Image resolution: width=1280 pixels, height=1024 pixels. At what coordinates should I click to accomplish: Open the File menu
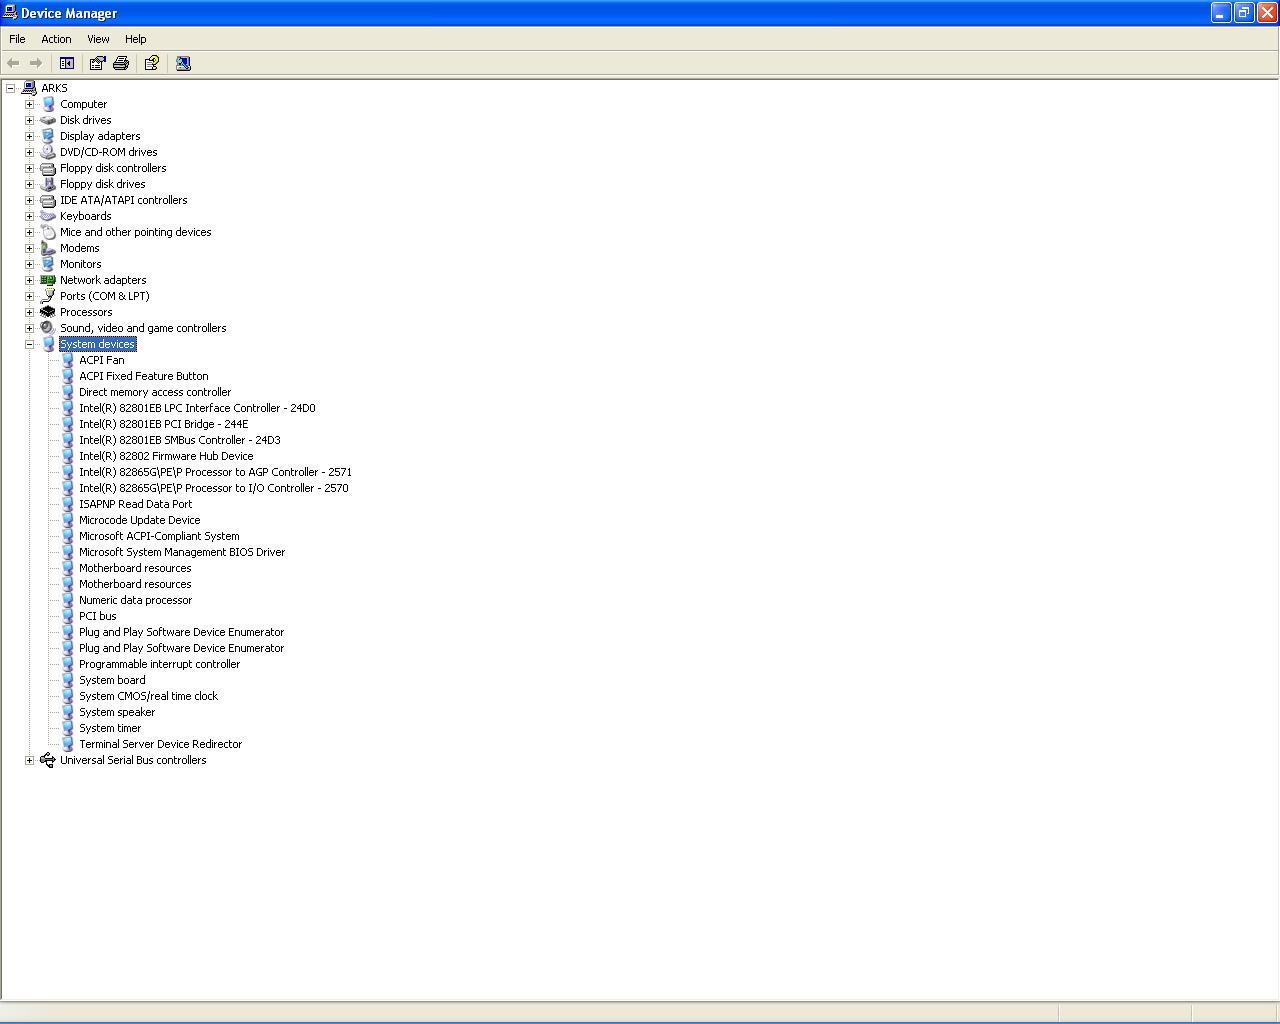click(x=17, y=39)
